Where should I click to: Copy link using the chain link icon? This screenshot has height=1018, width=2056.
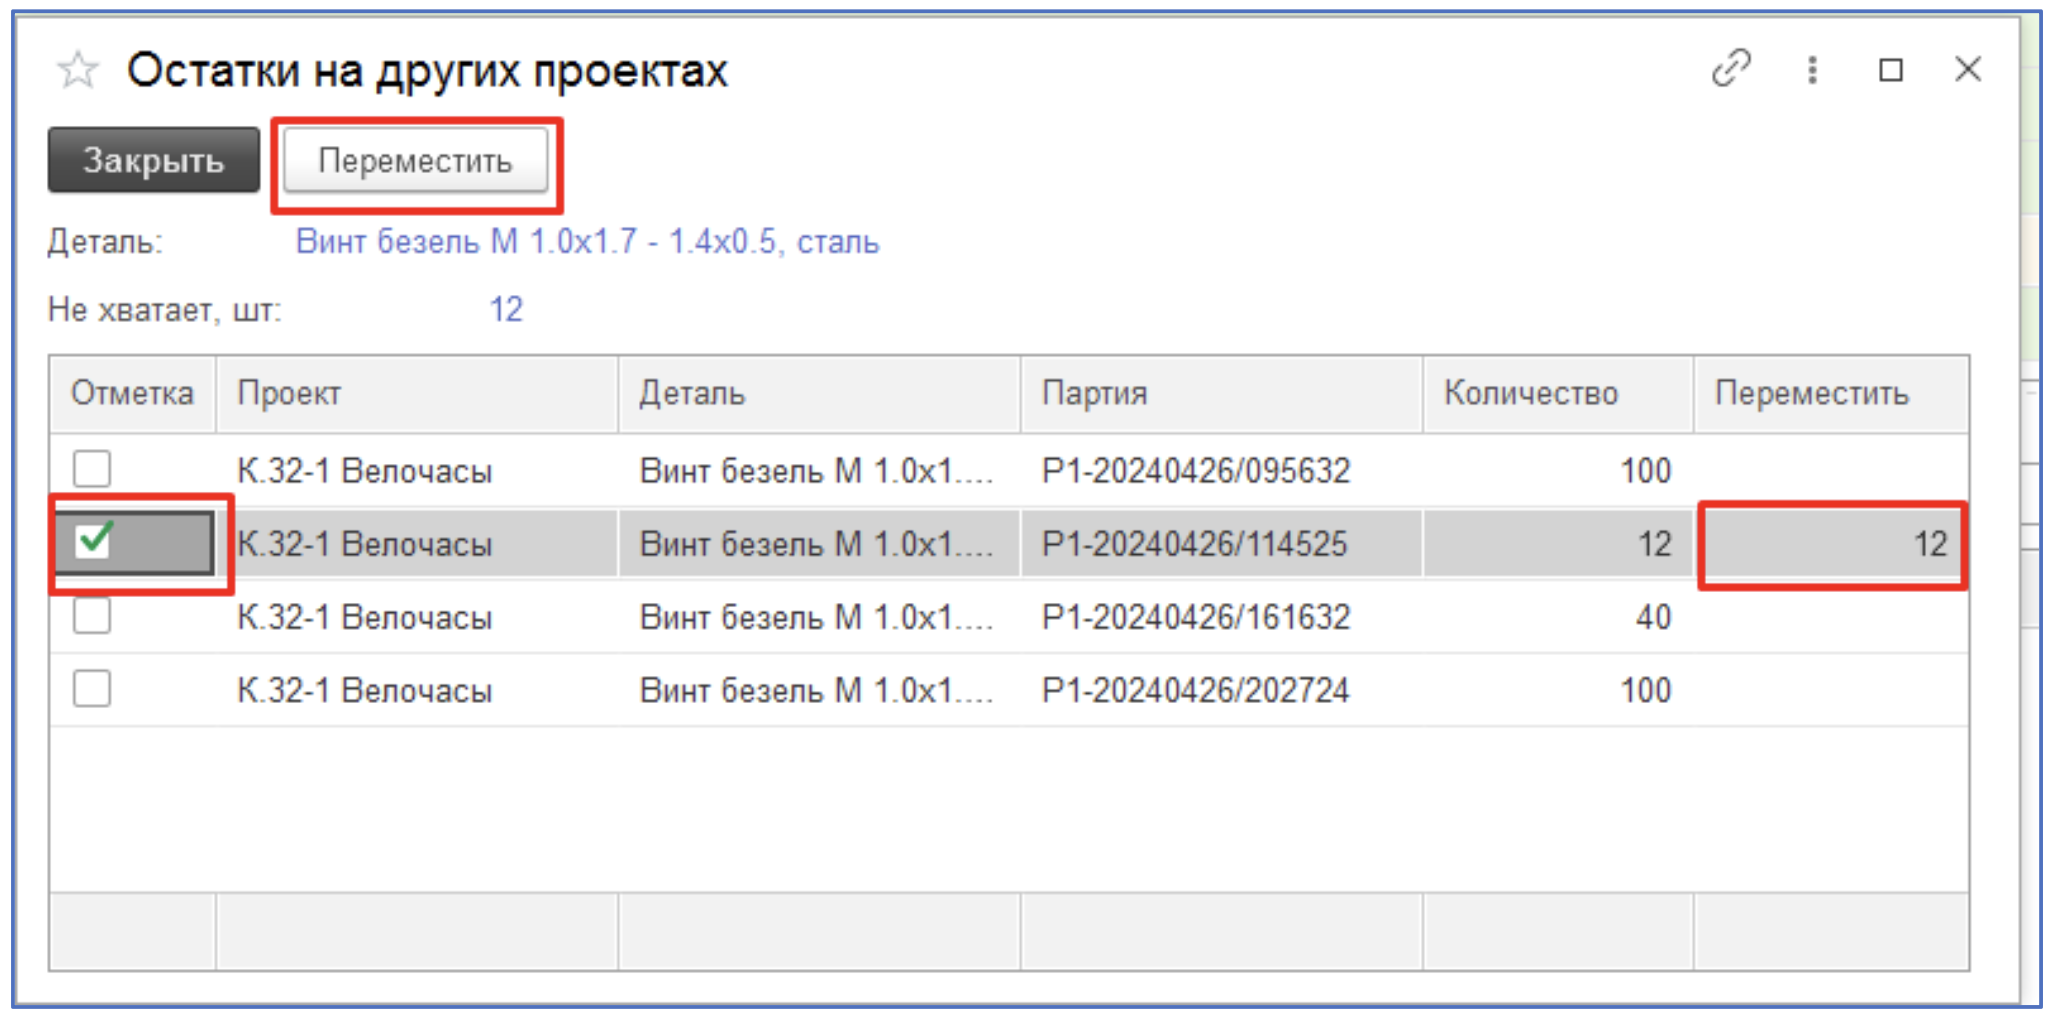tap(1731, 69)
